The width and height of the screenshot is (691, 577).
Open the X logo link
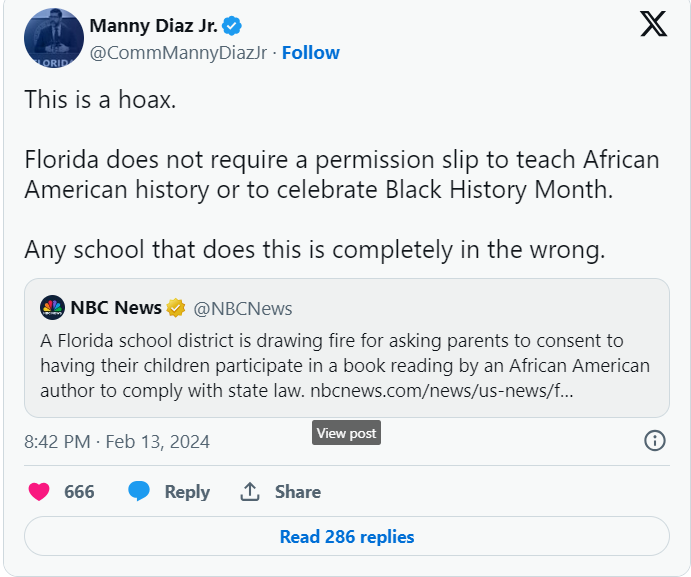point(654,24)
